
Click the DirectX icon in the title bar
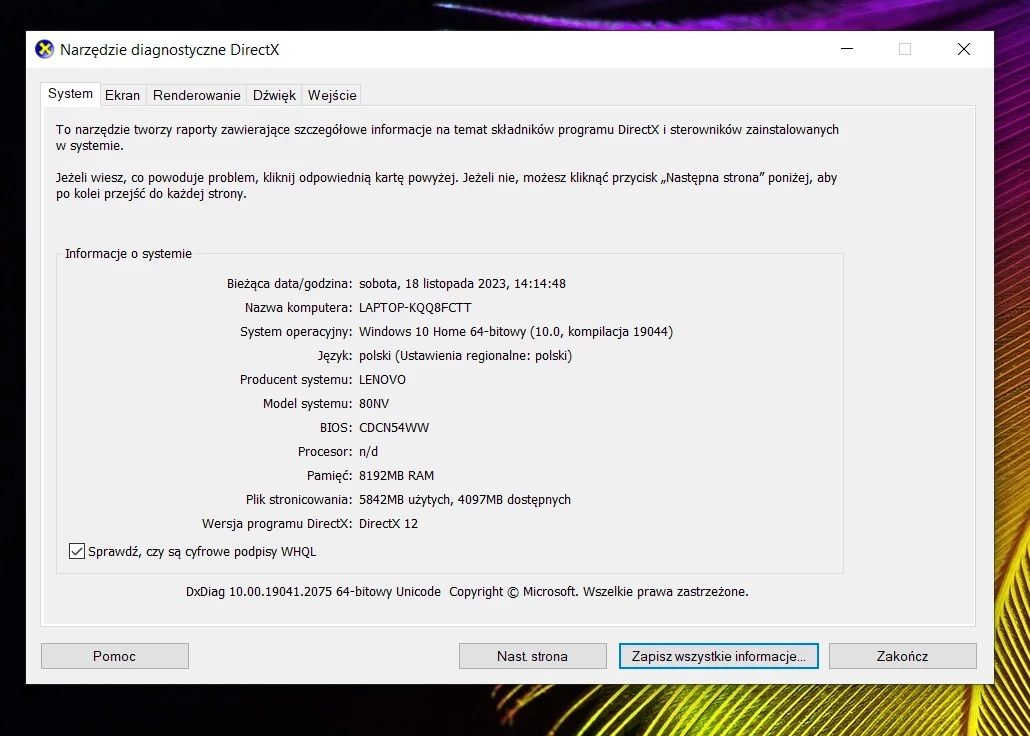point(44,49)
